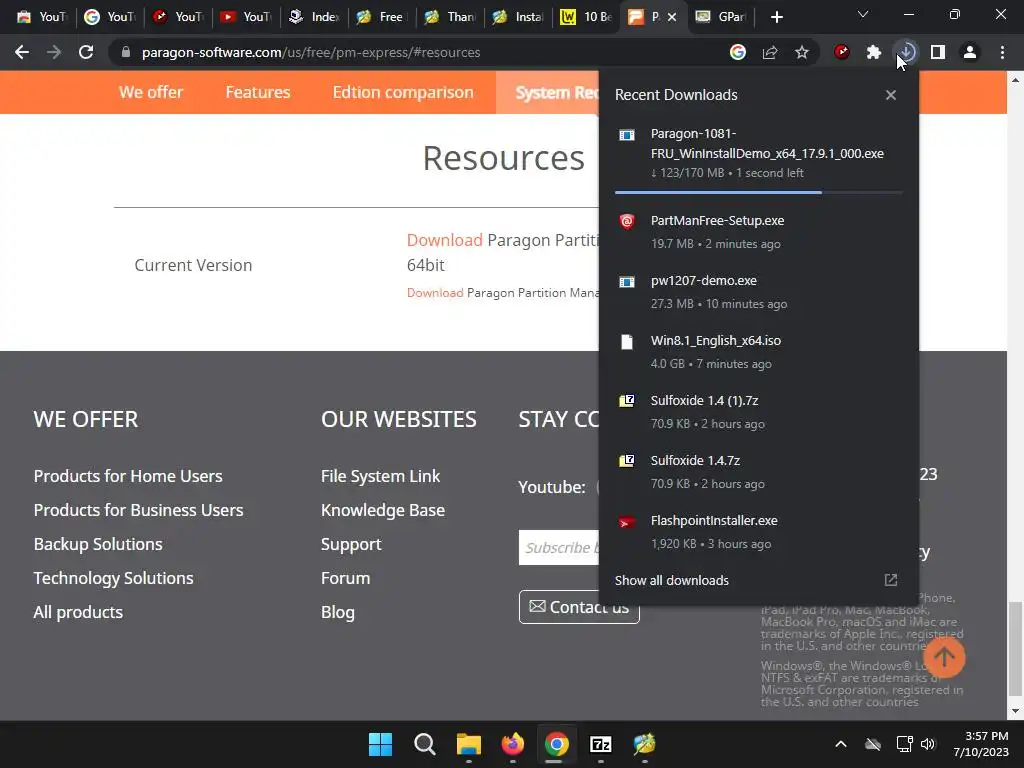This screenshot has width=1024, height=768.
Task: Open Products for Home Users link
Action: [128, 476]
